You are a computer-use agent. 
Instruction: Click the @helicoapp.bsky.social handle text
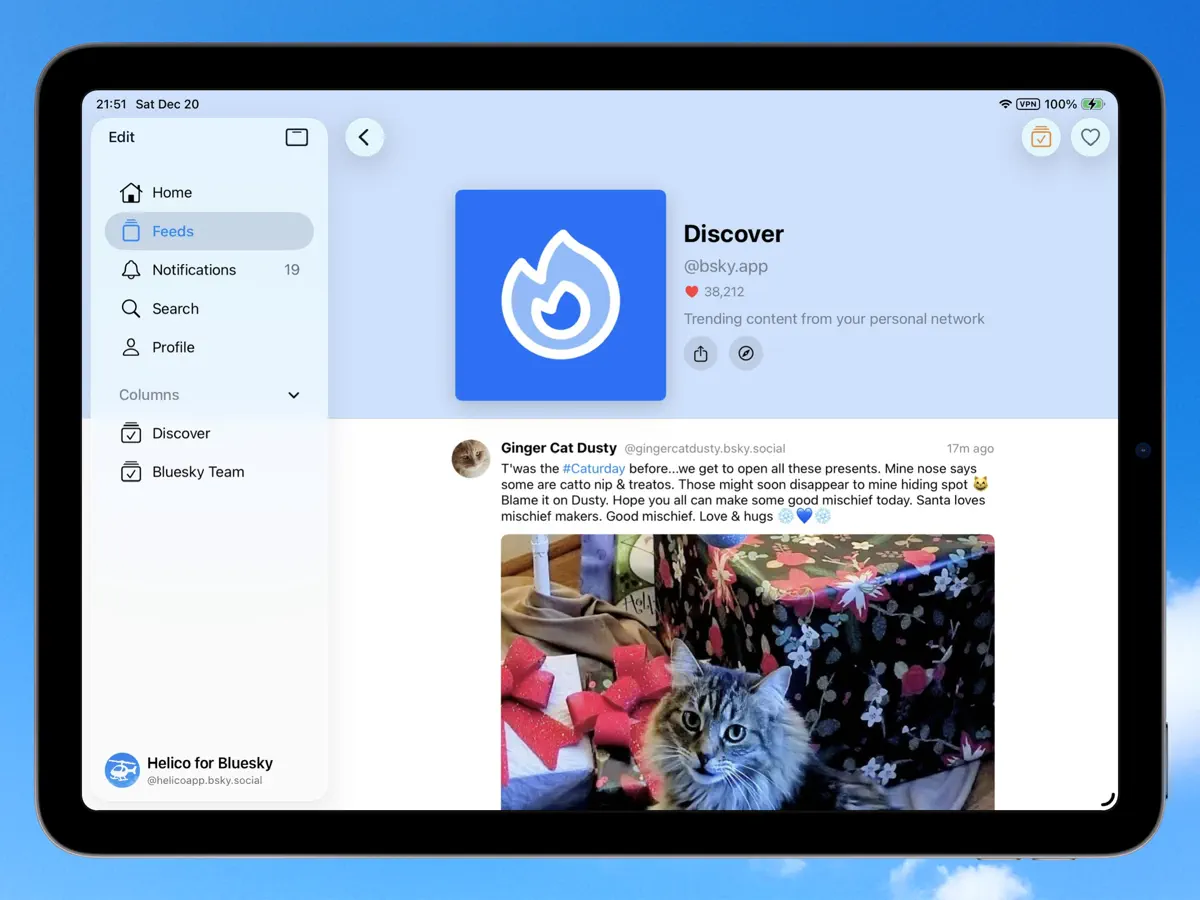click(205, 780)
